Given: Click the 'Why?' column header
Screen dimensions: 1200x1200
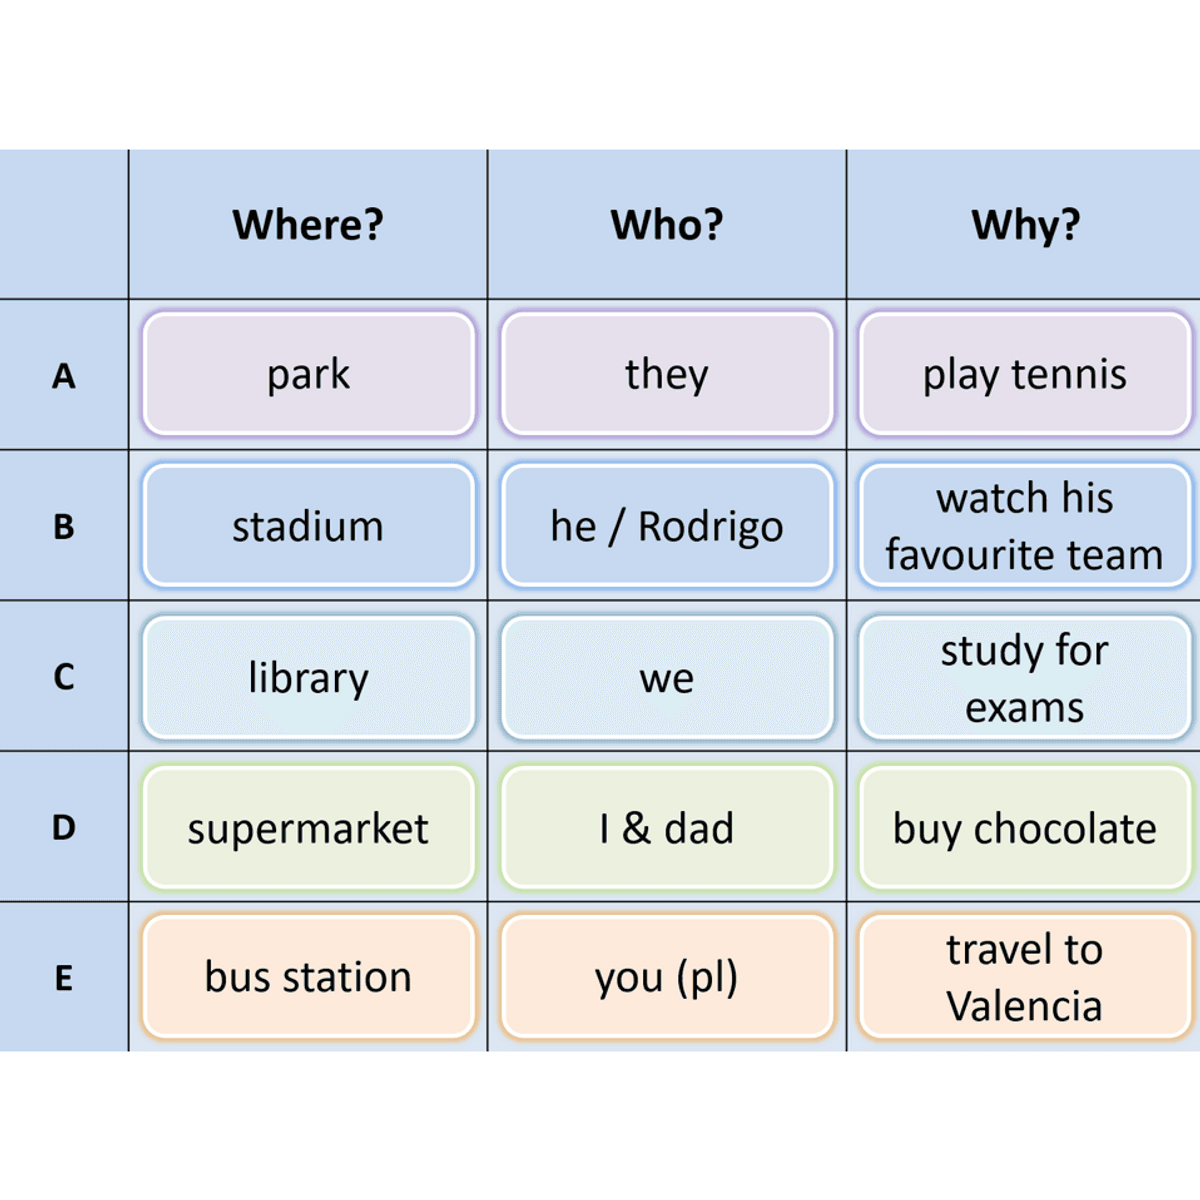Looking at the screenshot, I should pyautogui.click(x=1025, y=224).
